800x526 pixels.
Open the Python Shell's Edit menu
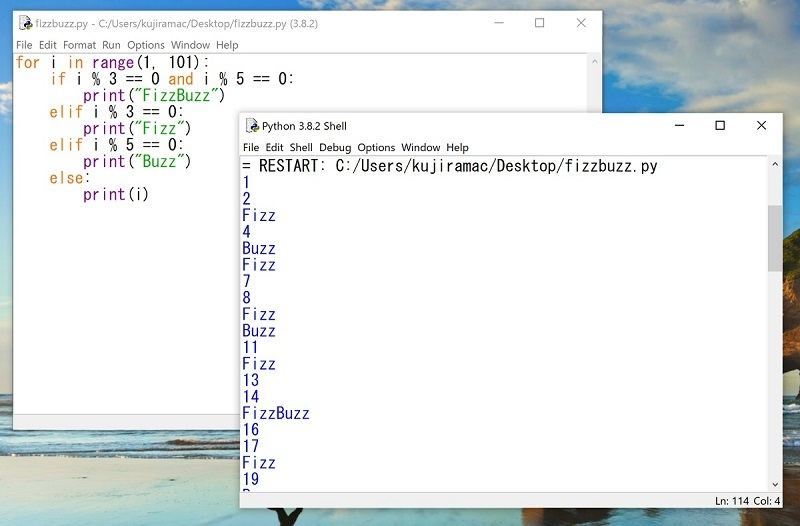pyautogui.click(x=274, y=148)
